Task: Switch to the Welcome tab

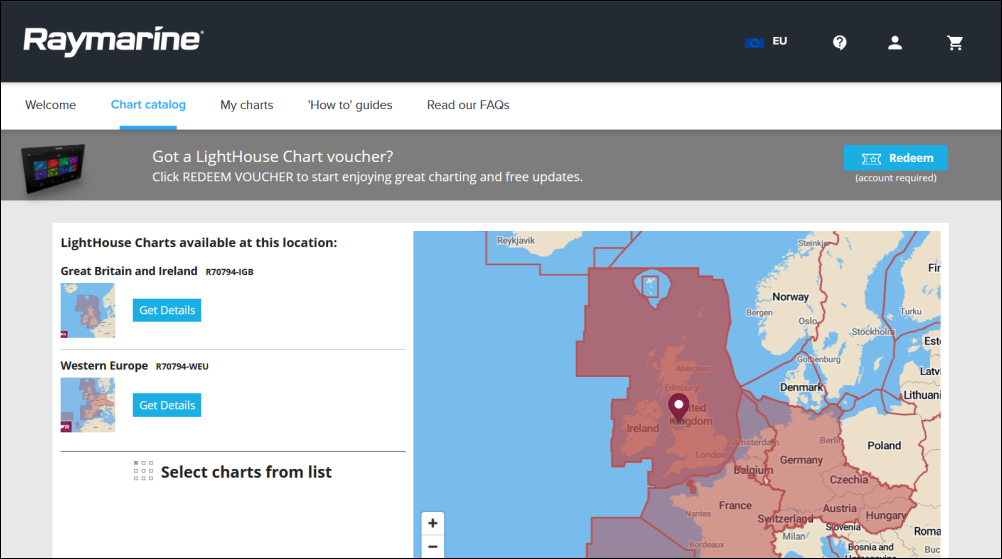Action: [x=50, y=105]
